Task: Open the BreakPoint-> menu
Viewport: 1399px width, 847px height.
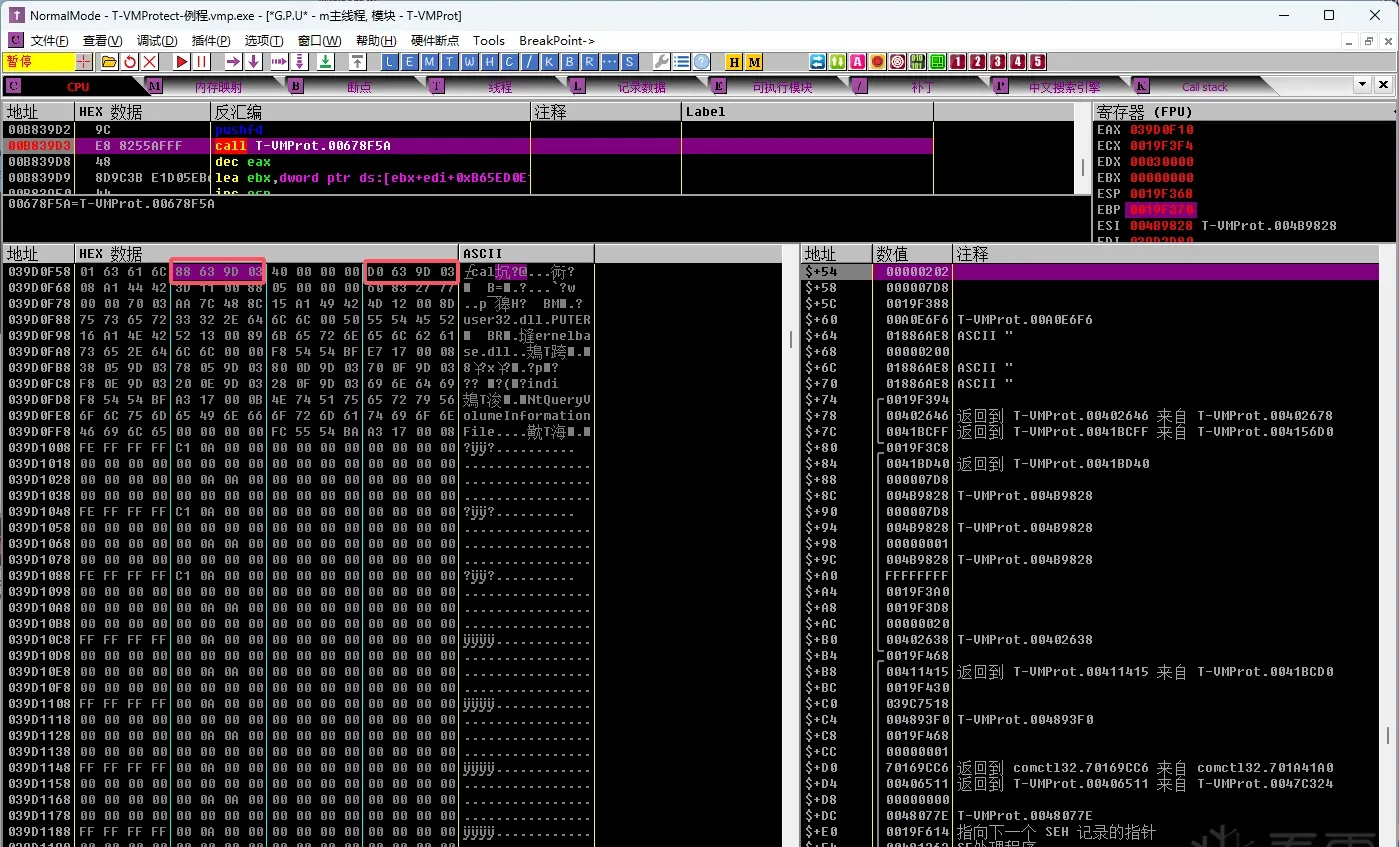Action: (x=557, y=41)
